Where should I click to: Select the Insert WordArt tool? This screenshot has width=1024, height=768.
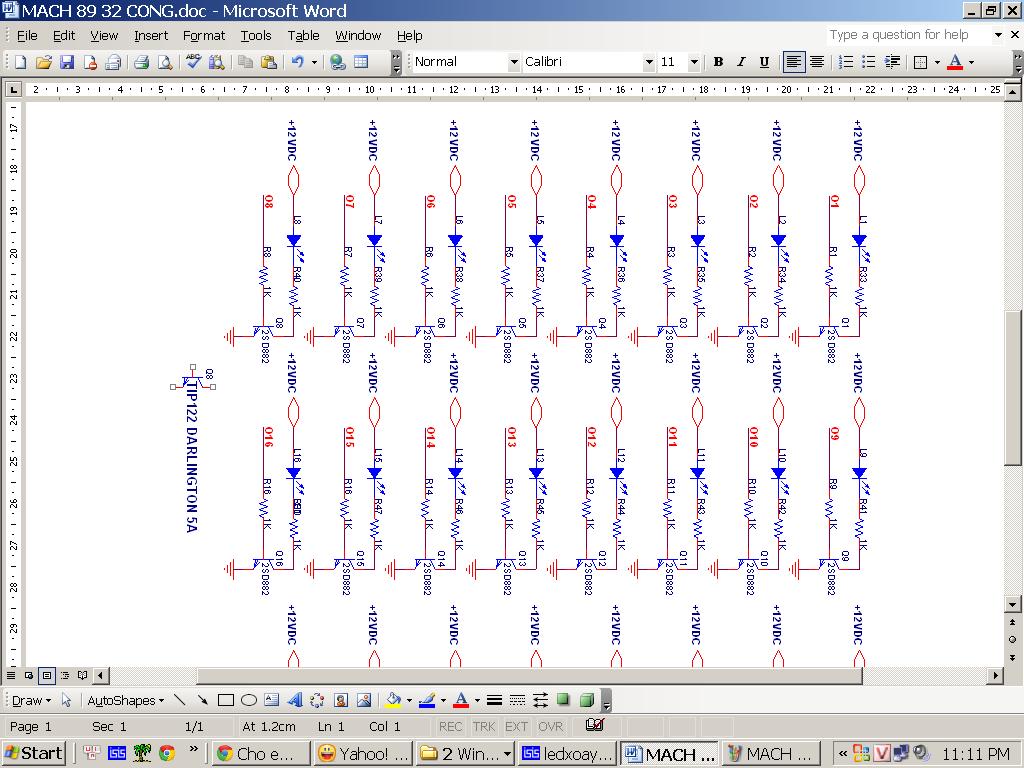point(295,700)
